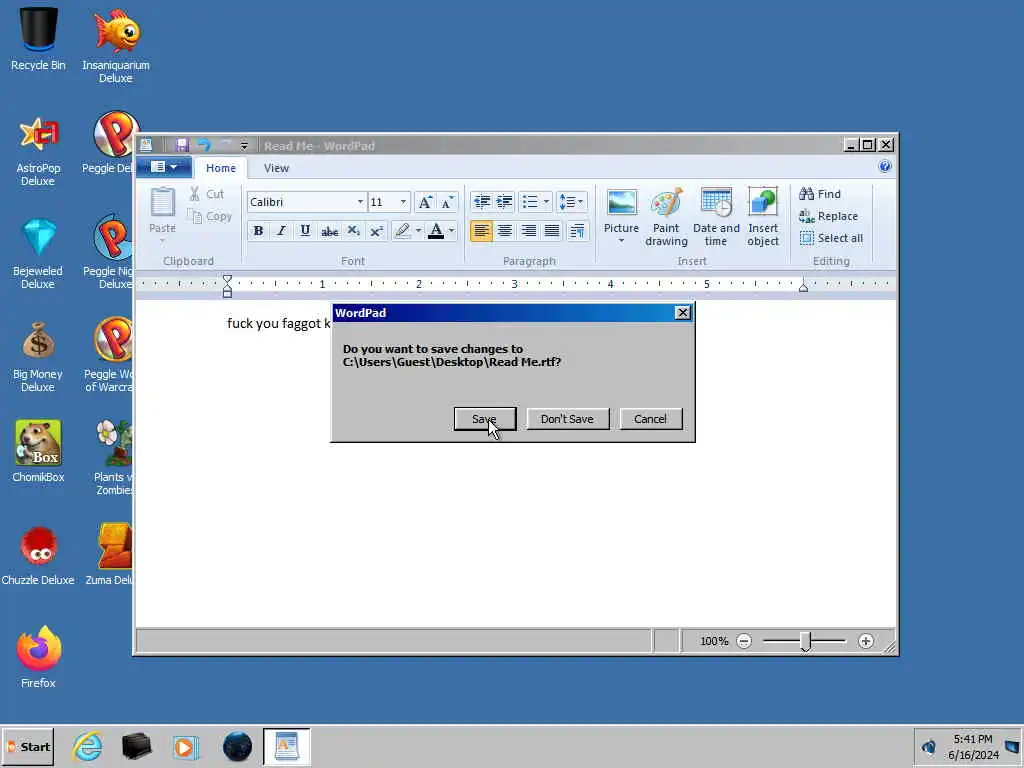This screenshot has height=768, width=1024.
Task: Open the Start menu
Action: coord(28,746)
